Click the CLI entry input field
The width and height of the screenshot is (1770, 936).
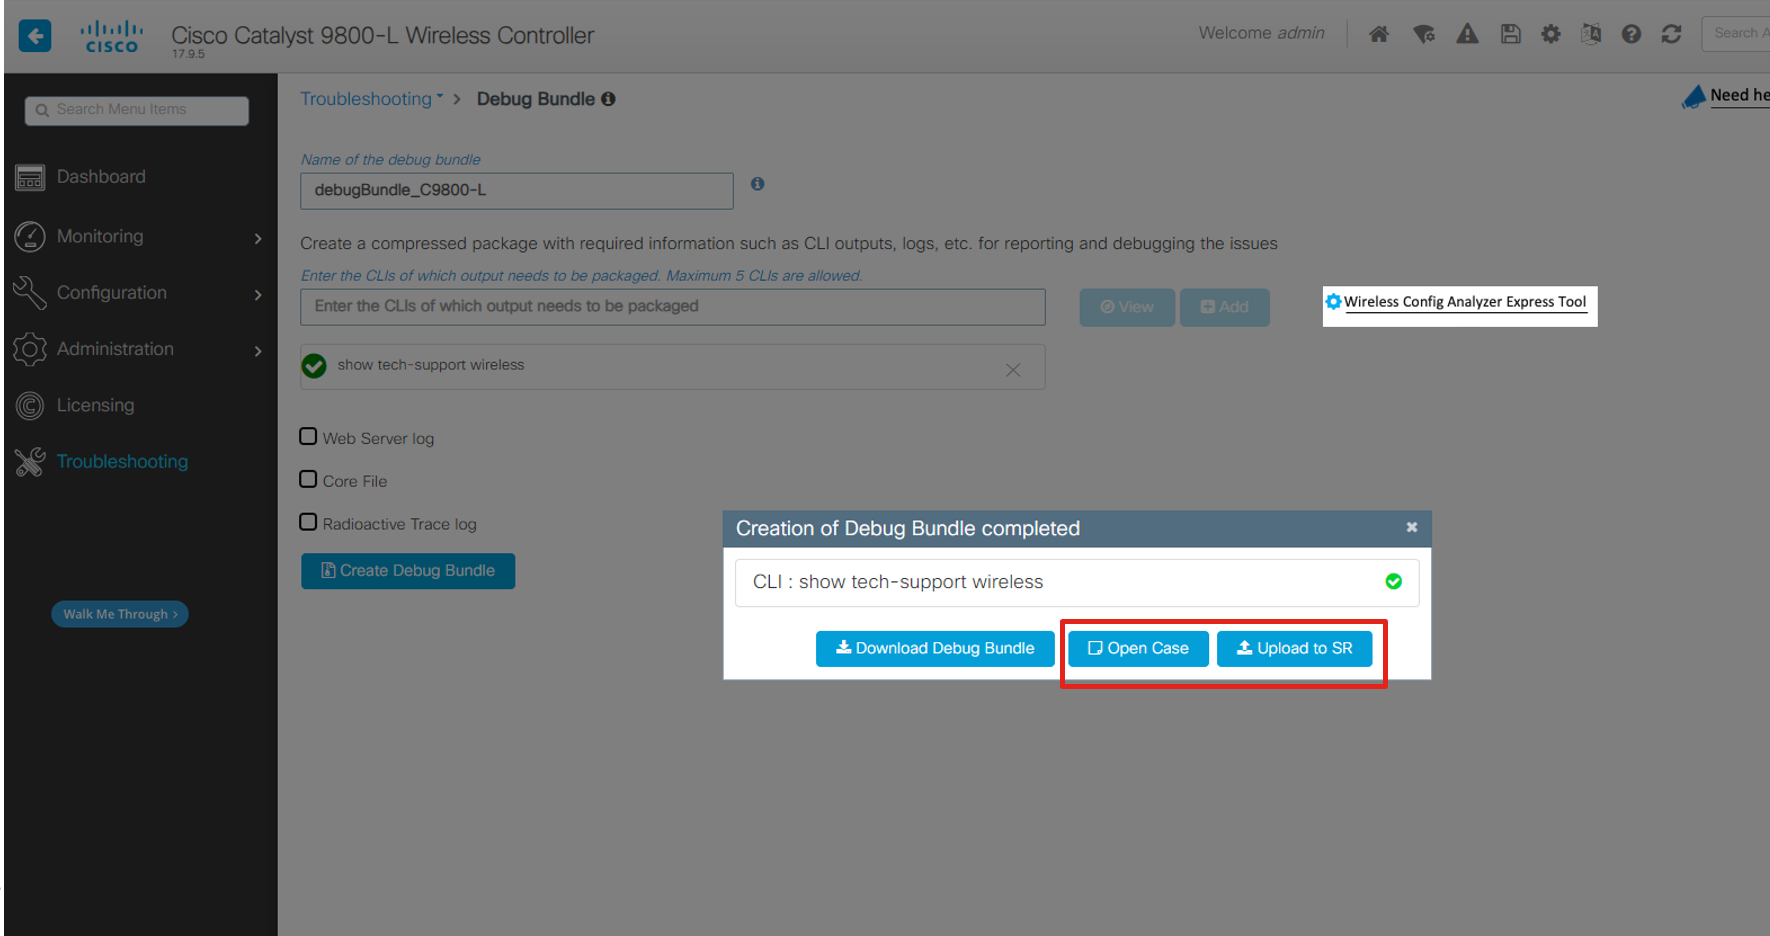click(x=673, y=307)
